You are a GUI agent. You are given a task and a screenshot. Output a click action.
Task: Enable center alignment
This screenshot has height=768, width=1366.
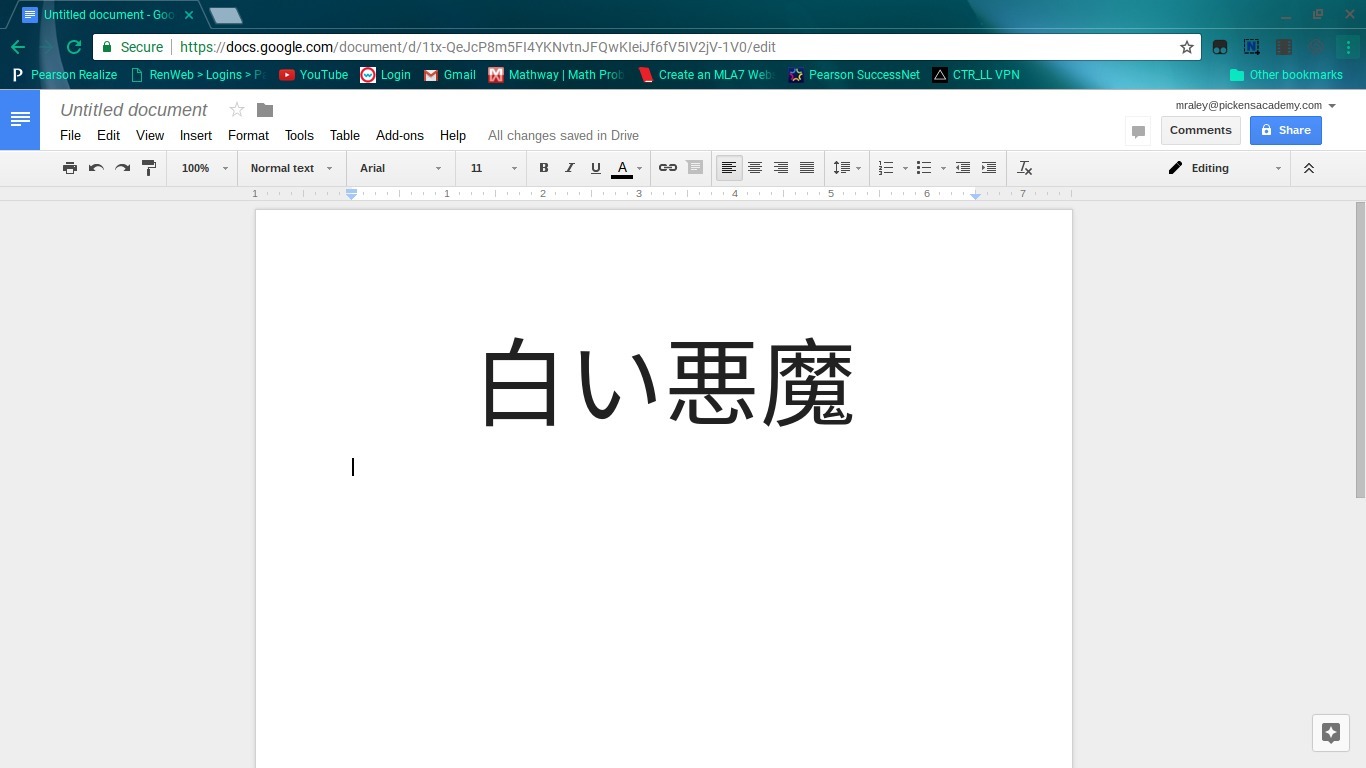[x=755, y=168]
